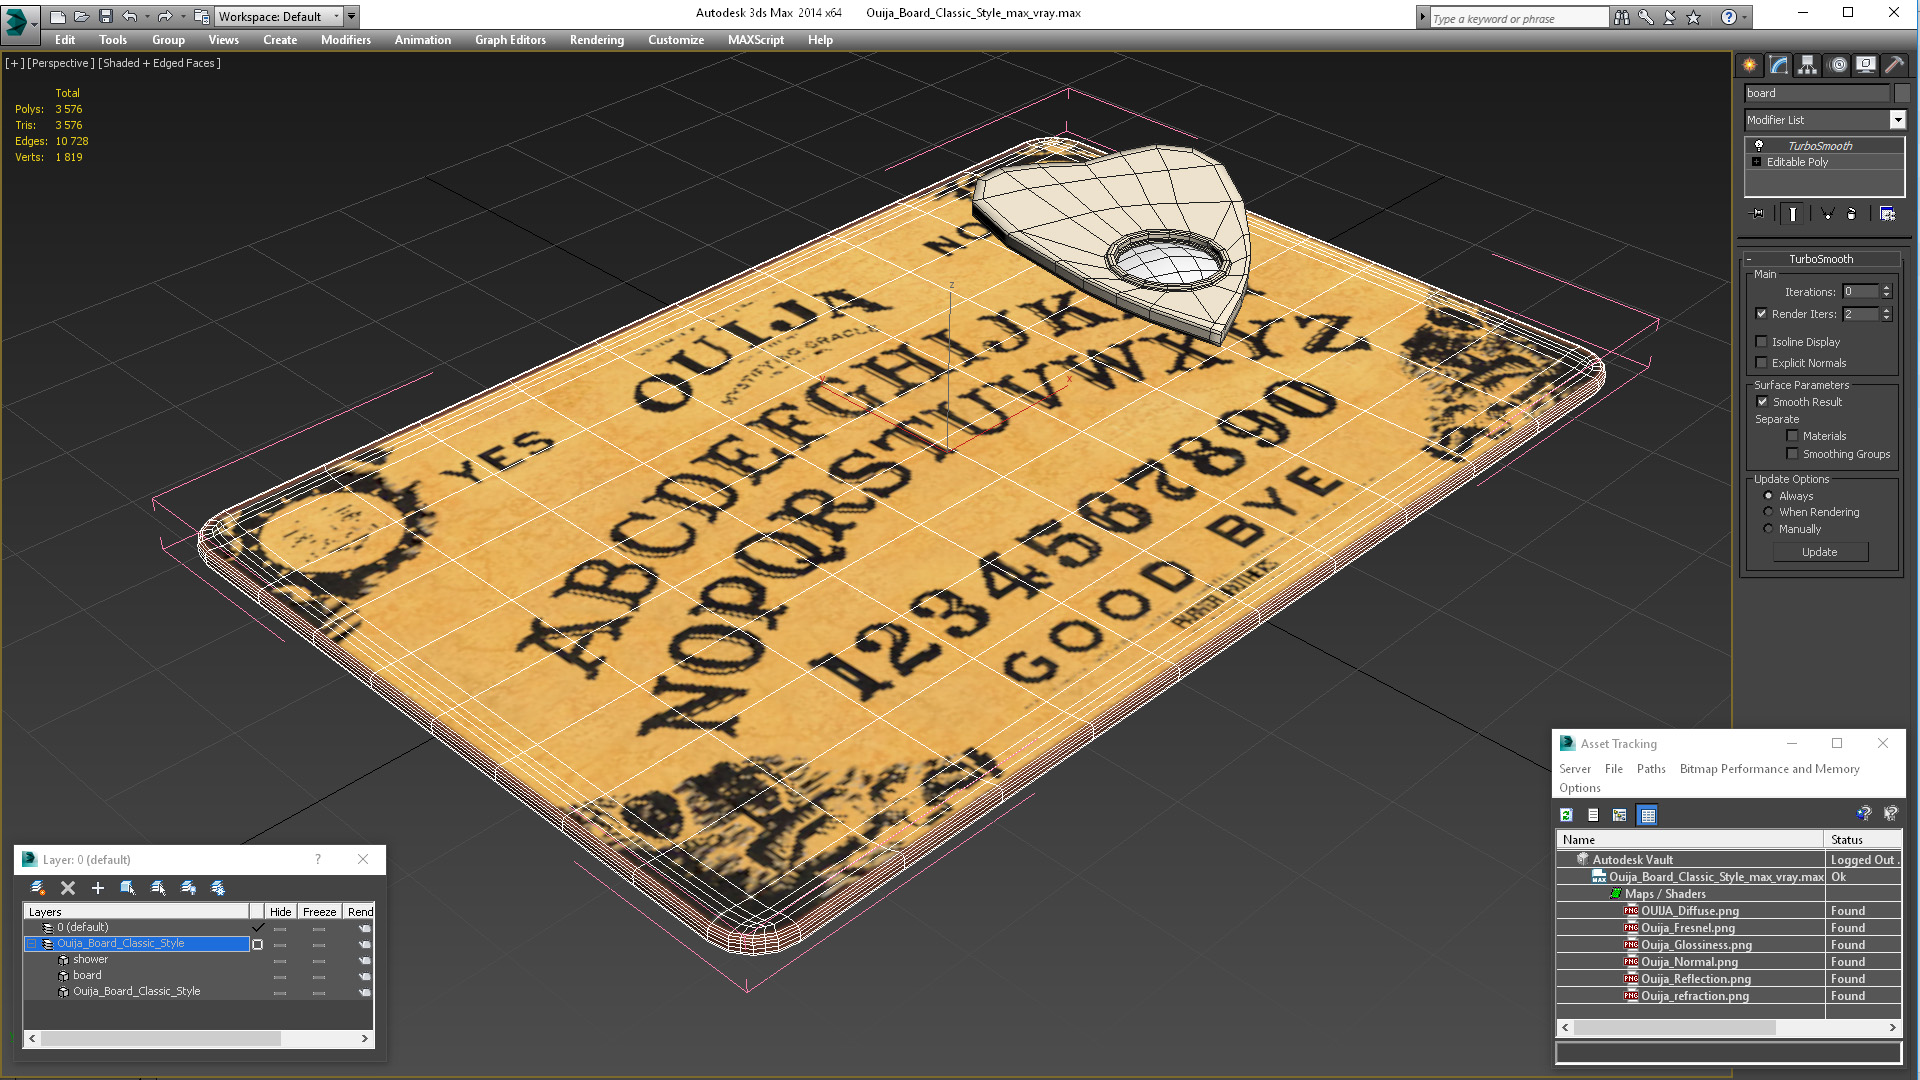Viewport: 1920px width, 1080px height.
Task: Enable Isoline Display checkbox
Action: (x=1762, y=342)
